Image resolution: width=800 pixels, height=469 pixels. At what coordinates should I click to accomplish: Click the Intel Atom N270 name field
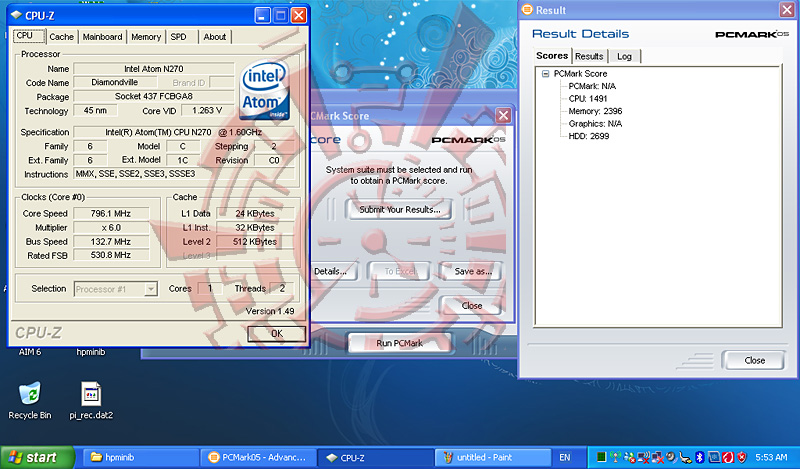pyautogui.click(x=154, y=68)
